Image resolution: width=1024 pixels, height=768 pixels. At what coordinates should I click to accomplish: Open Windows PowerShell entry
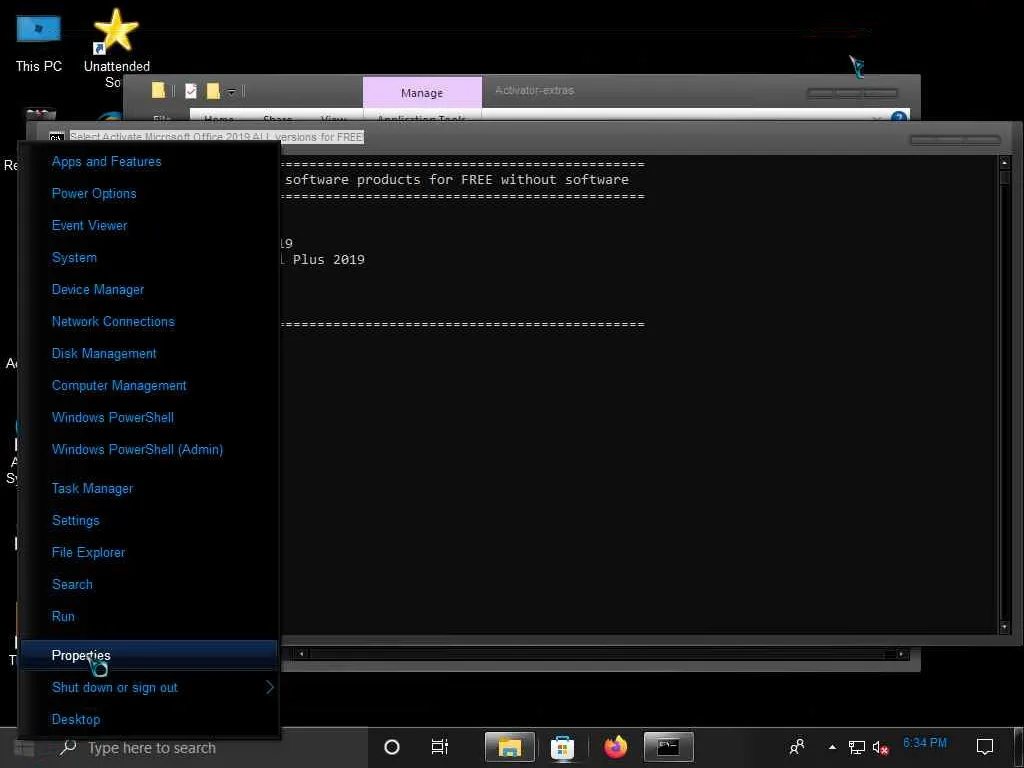(113, 417)
